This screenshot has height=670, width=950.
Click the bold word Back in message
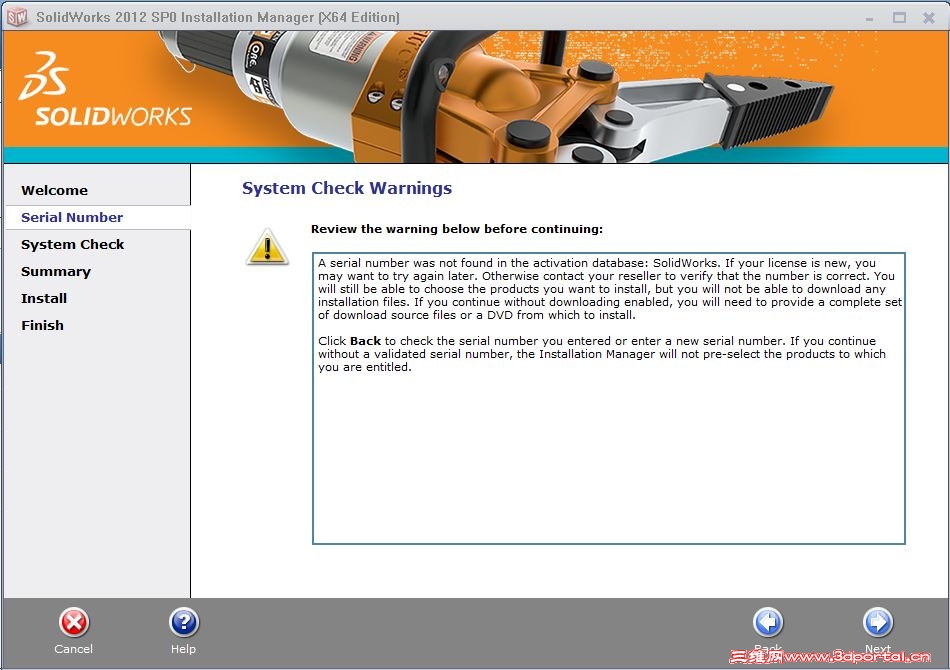click(365, 341)
